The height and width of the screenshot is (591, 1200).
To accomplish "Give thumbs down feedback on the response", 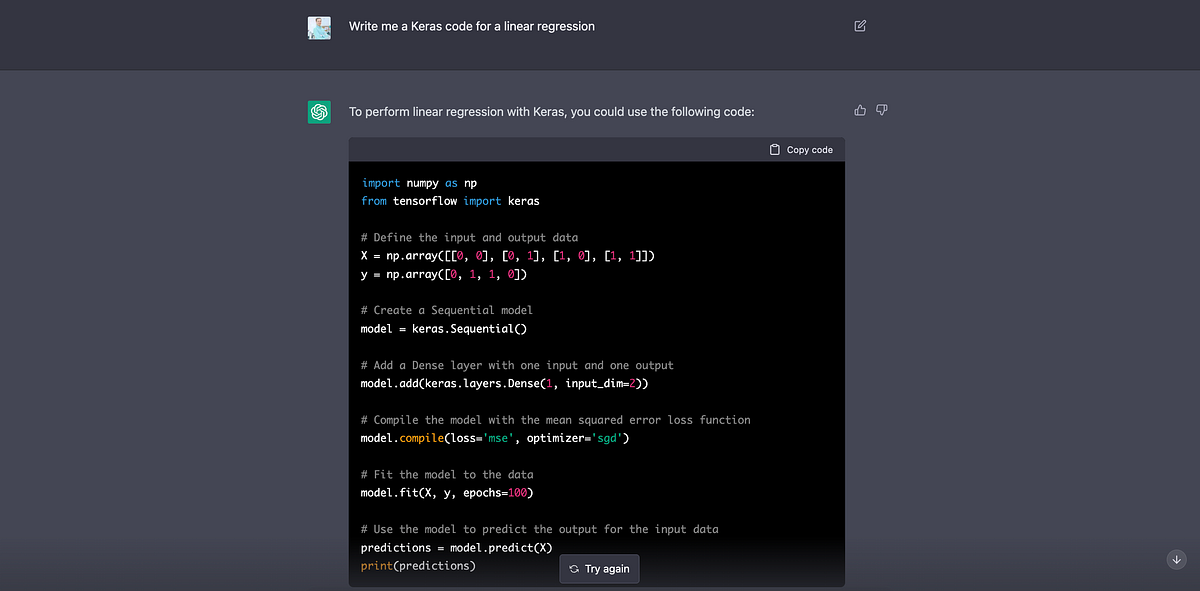I will click(x=881, y=110).
